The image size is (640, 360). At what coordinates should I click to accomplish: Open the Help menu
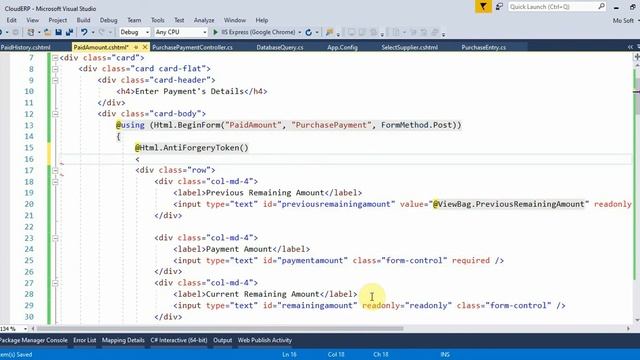click(x=262, y=20)
